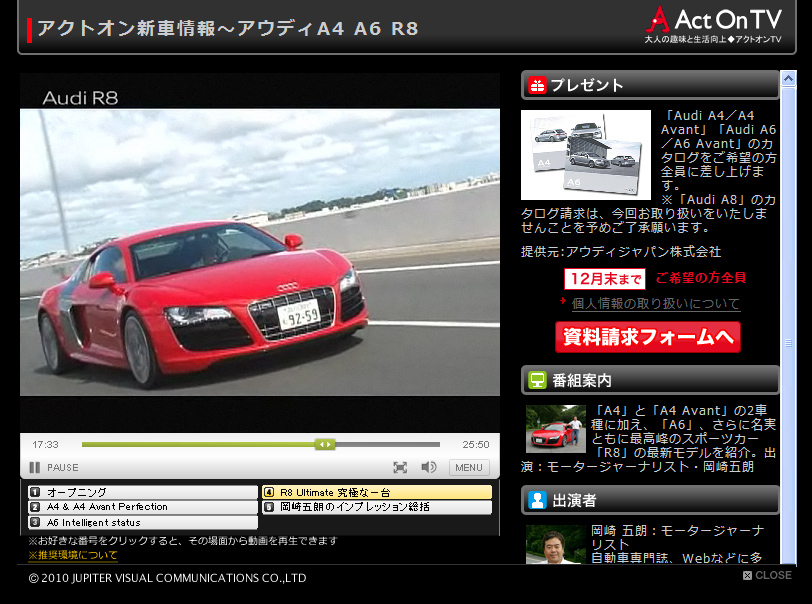Click the 岡崎五朗 performer photo
The image size is (812, 604).
pyautogui.click(x=556, y=544)
